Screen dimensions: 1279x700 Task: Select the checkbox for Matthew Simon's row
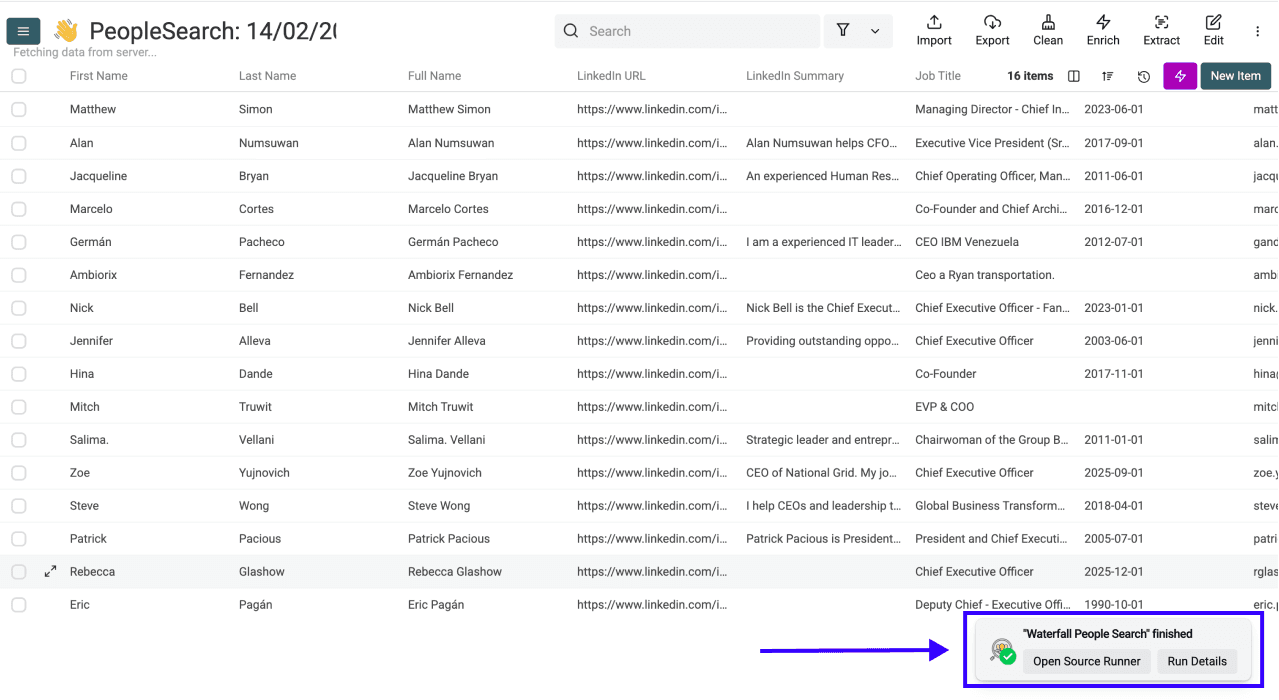[x=18, y=109]
